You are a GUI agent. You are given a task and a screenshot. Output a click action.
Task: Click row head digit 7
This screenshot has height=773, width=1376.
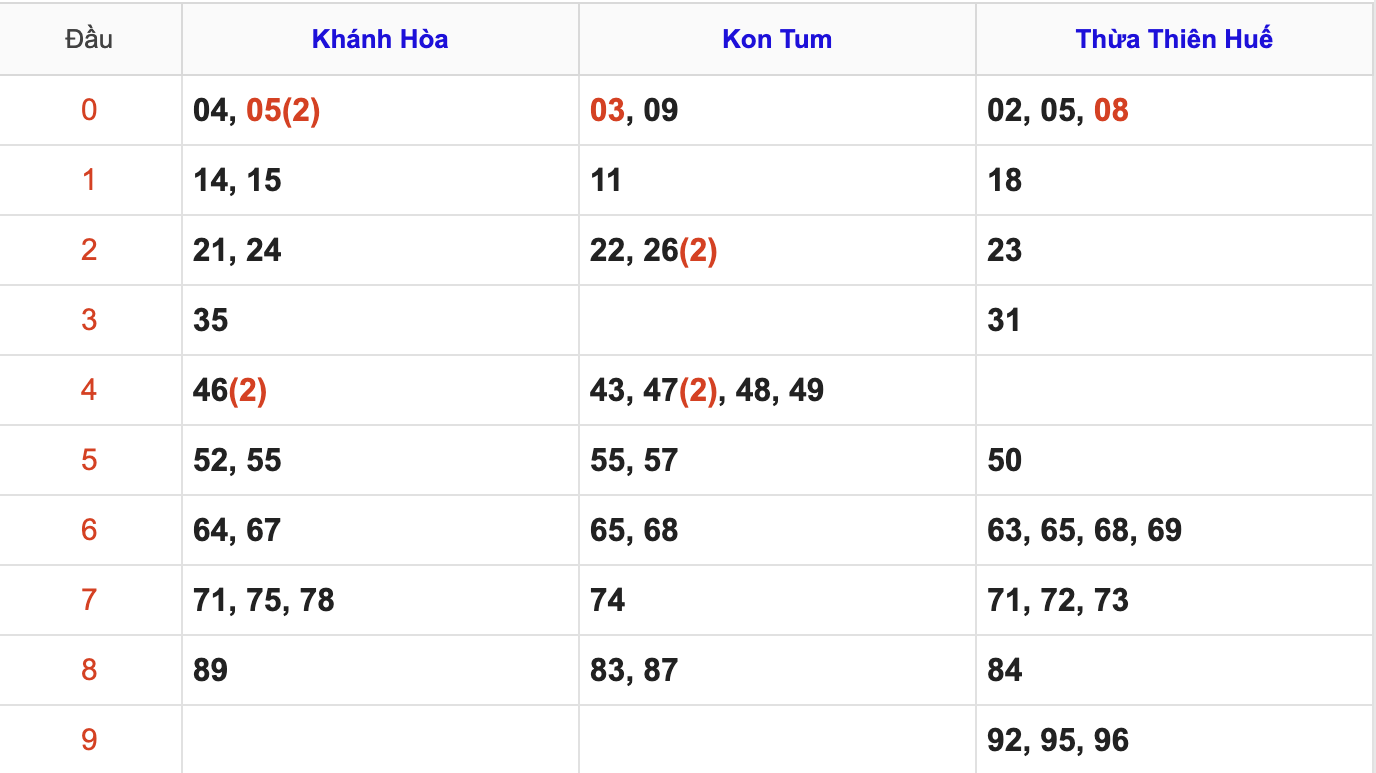point(89,600)
